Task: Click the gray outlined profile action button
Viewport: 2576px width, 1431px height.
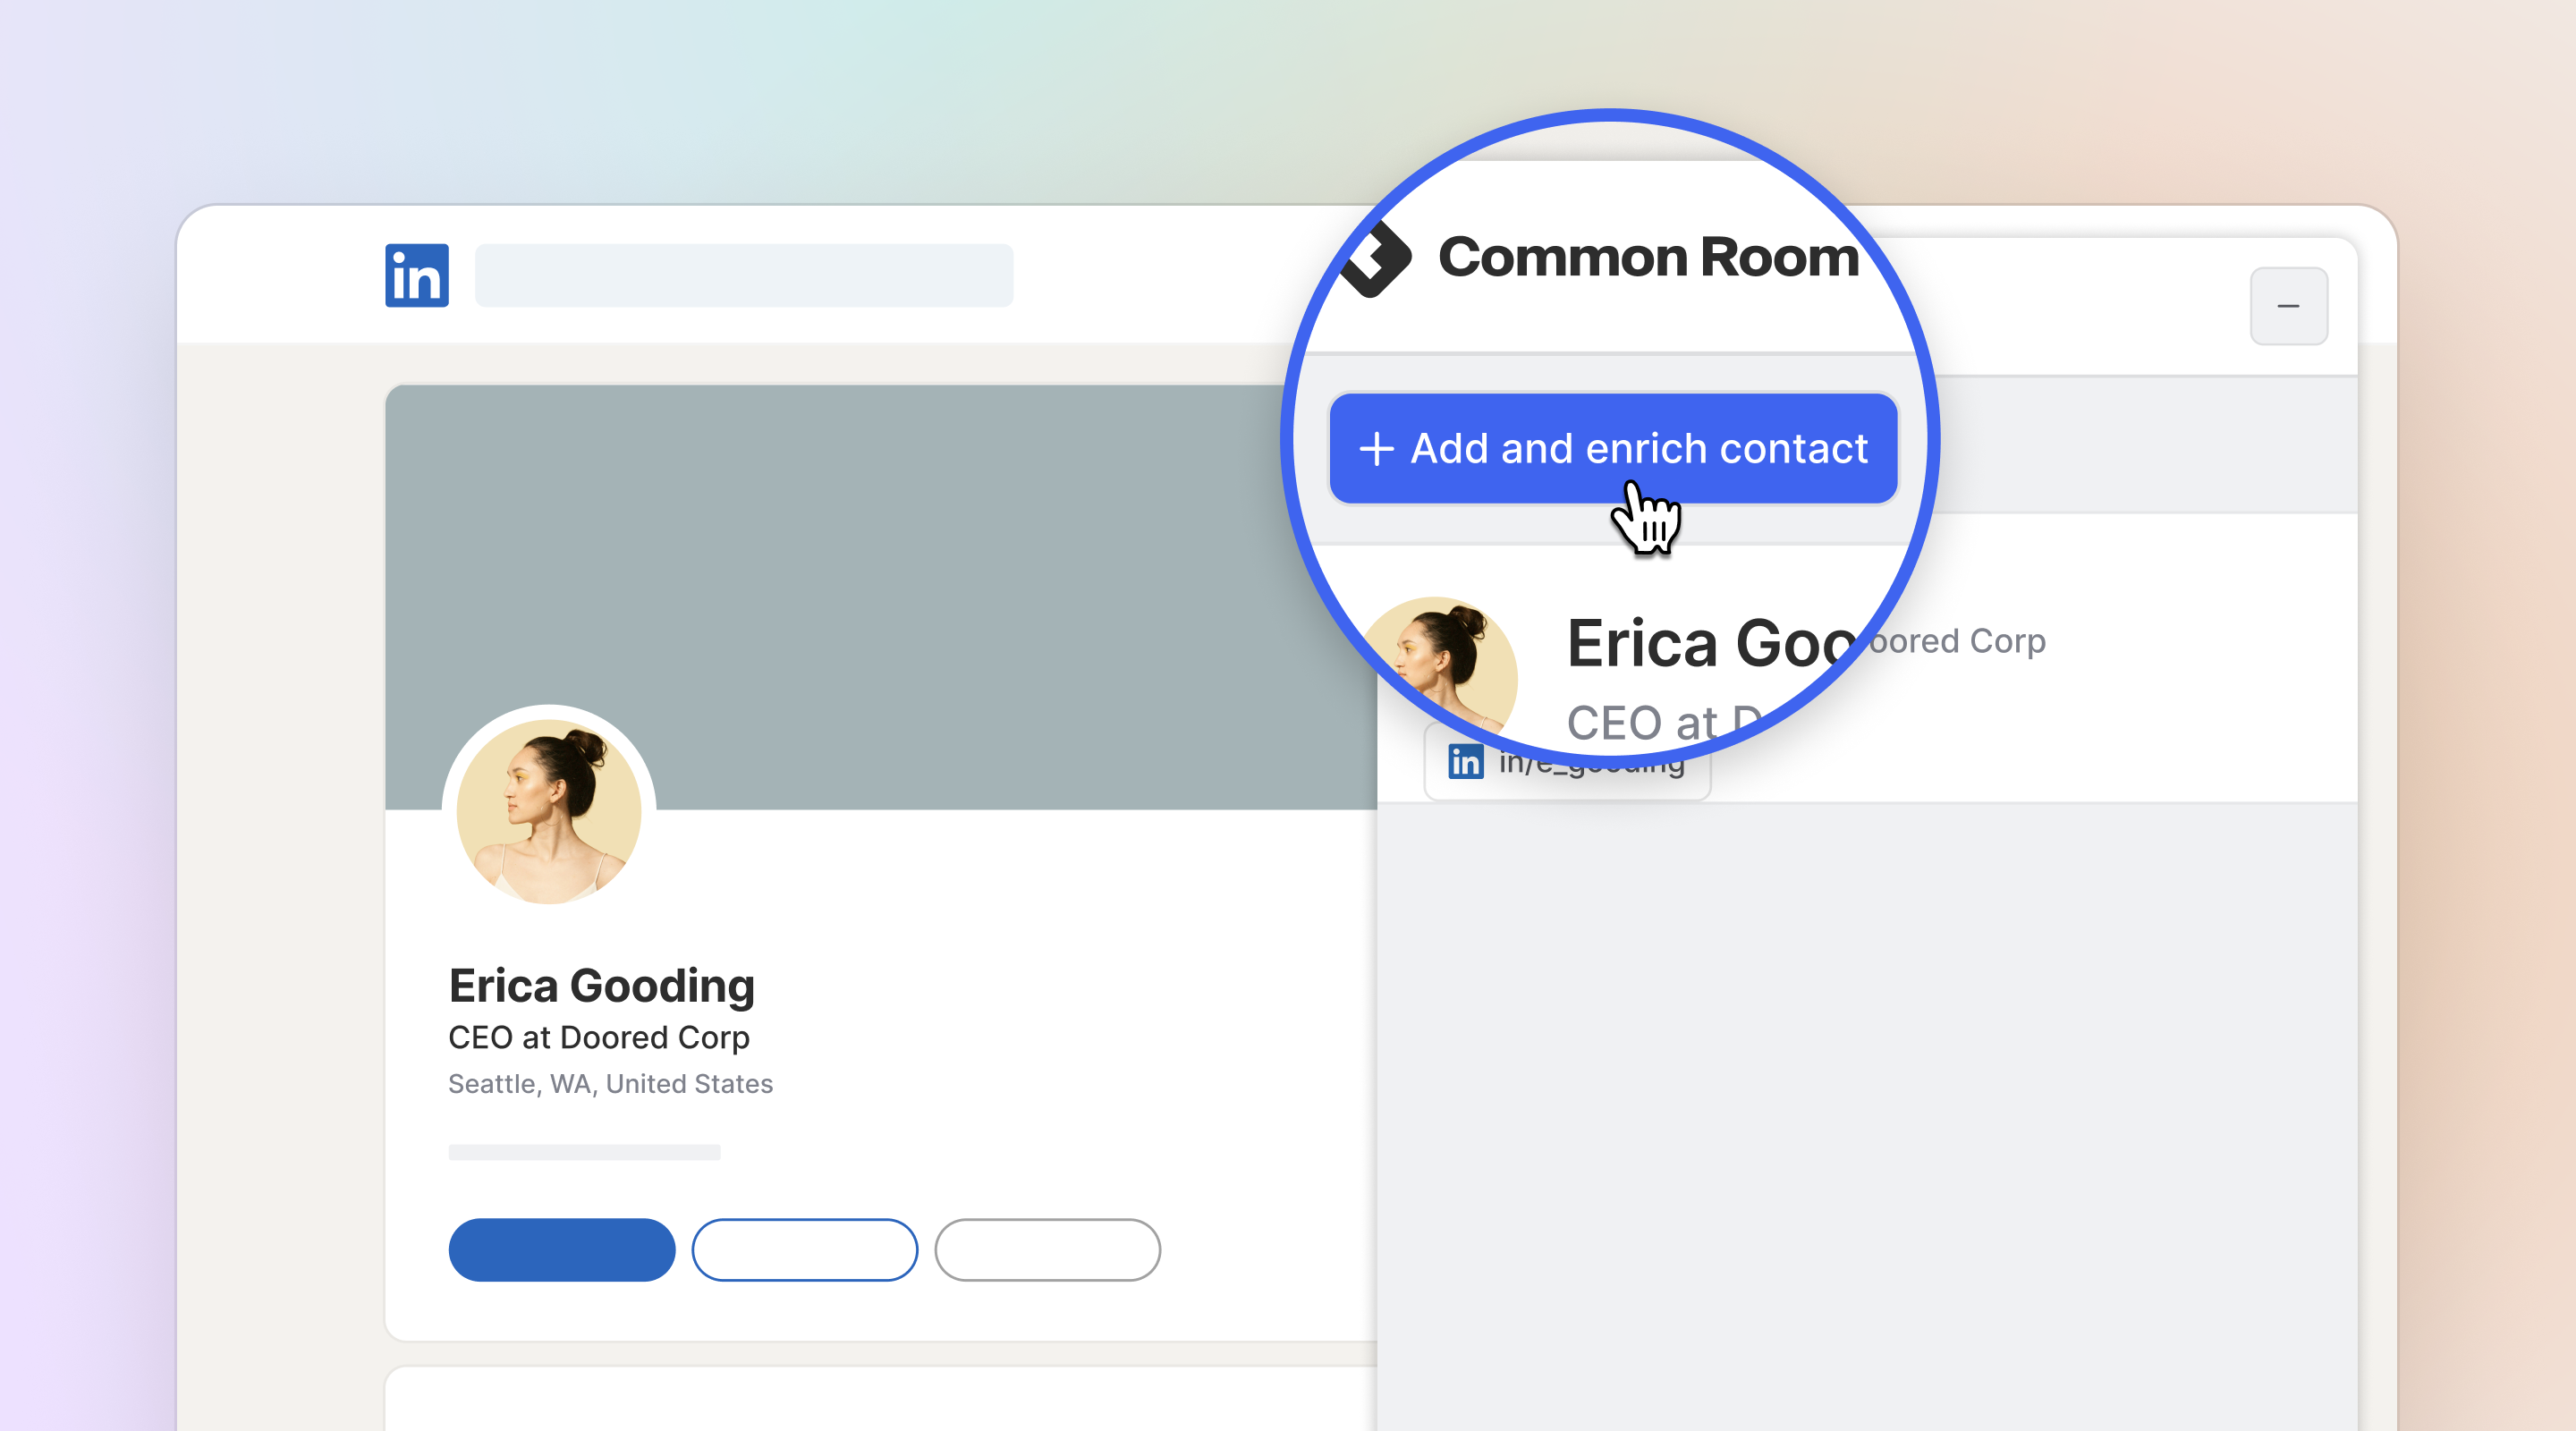Action: 1048,1249
